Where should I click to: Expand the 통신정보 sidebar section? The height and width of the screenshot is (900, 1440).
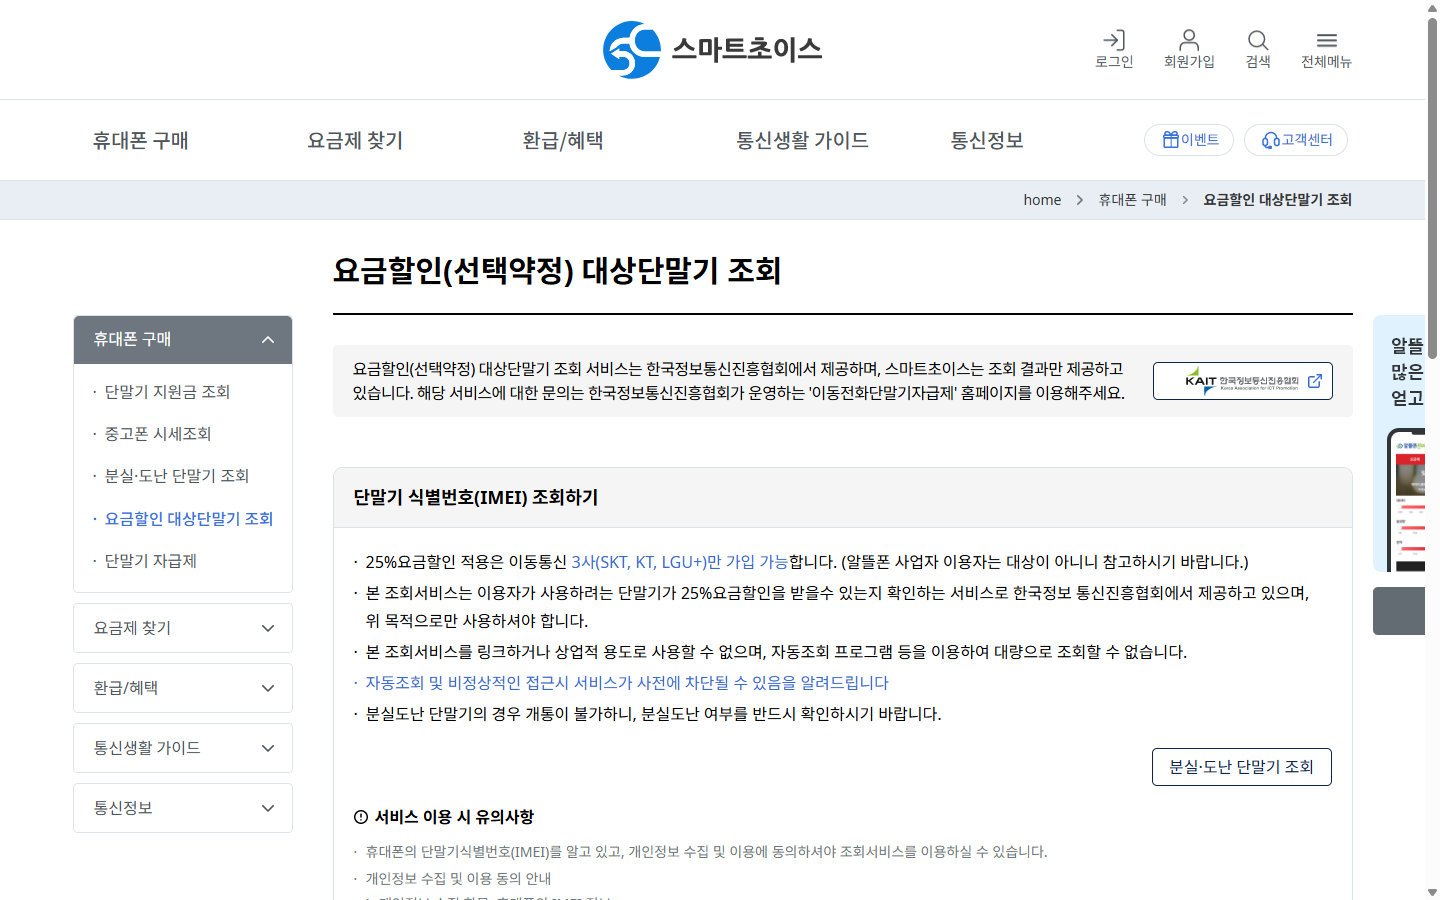pos(183,808)
